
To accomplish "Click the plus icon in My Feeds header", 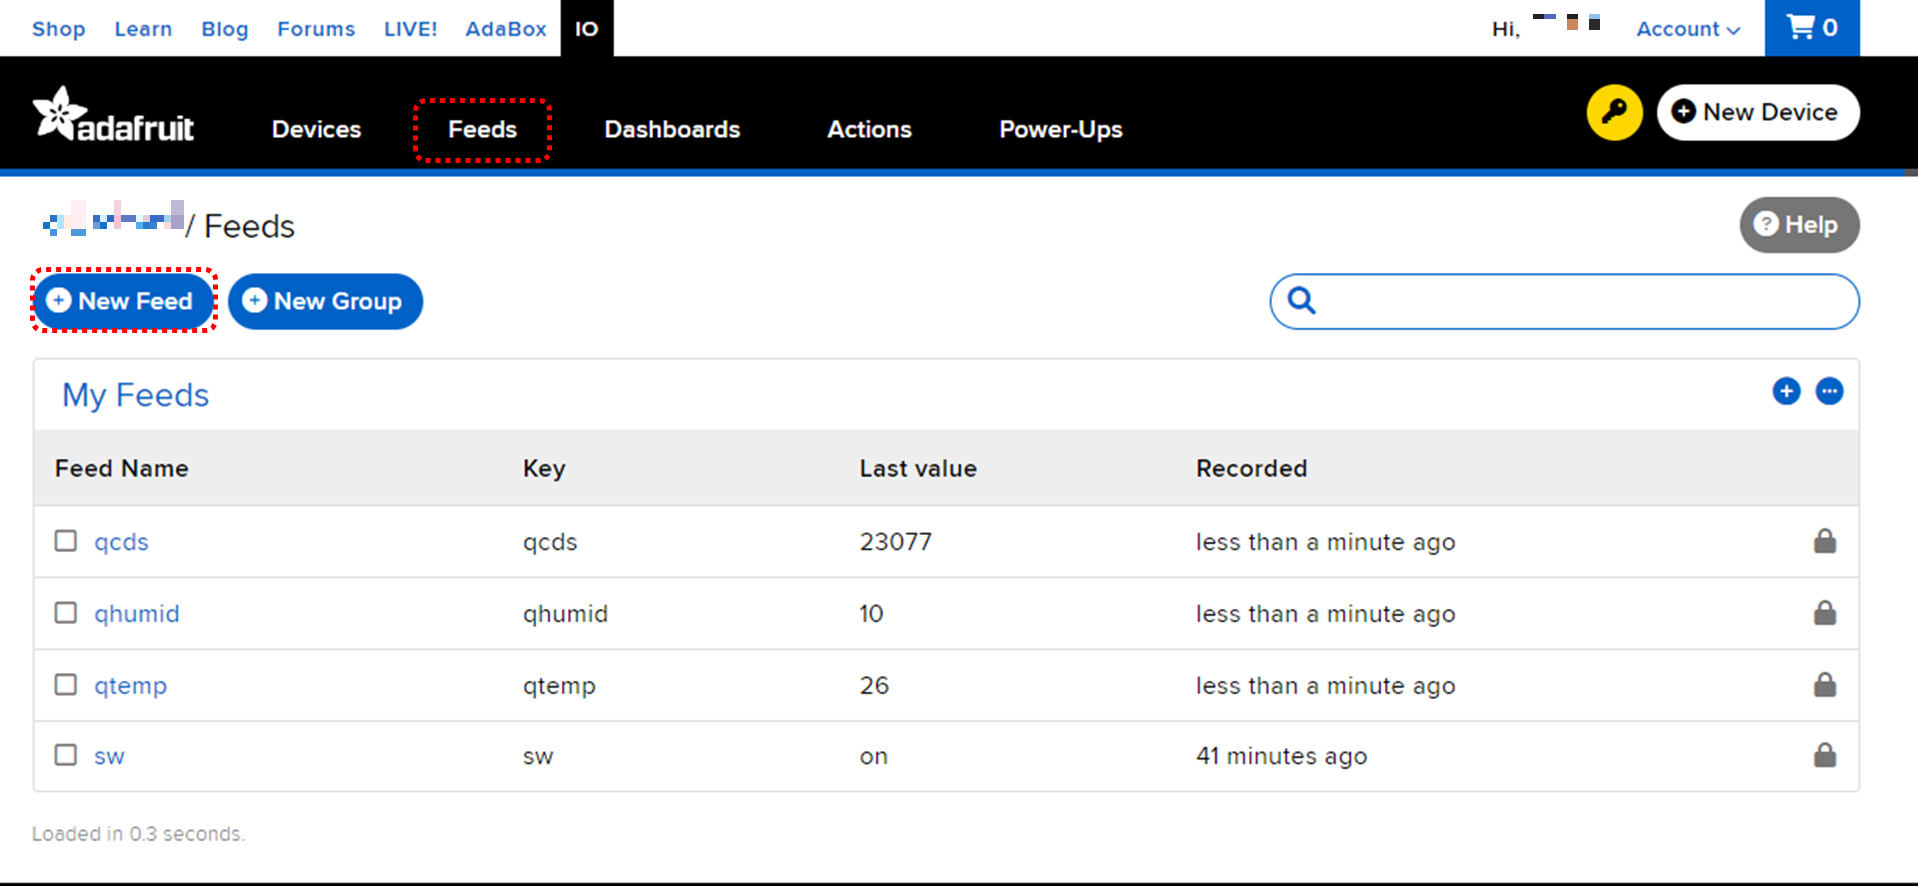I will click(x=1786, y=391).
